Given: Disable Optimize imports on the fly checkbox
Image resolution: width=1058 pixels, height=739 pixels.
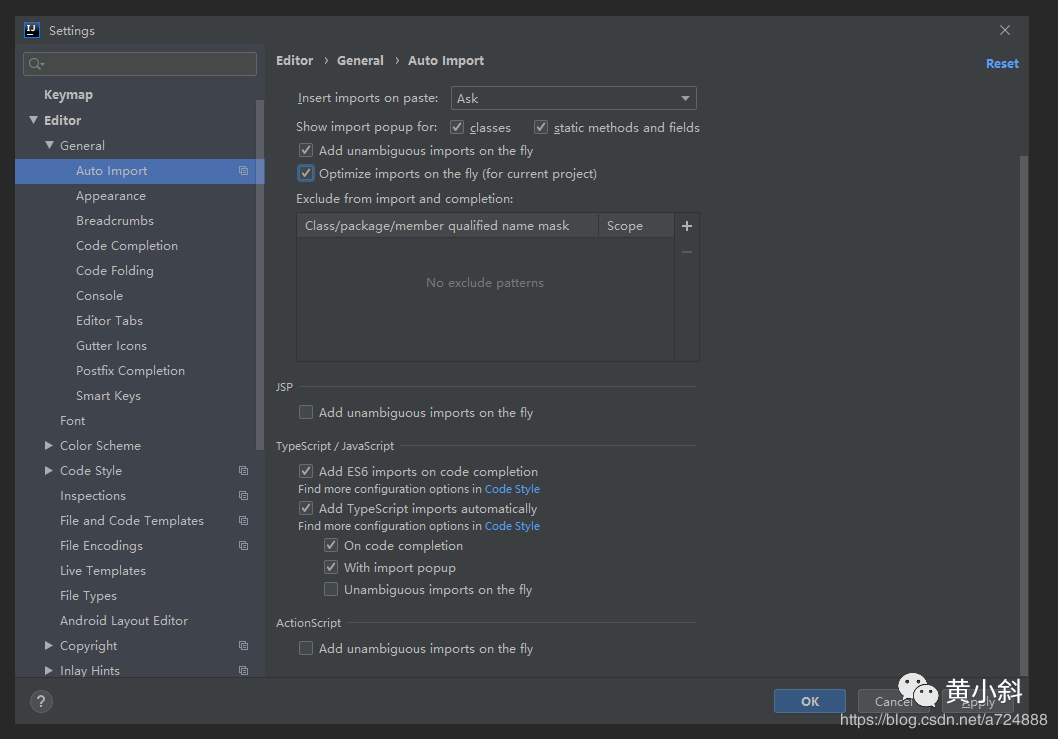Looking at the screenshot, I should 306,173.
